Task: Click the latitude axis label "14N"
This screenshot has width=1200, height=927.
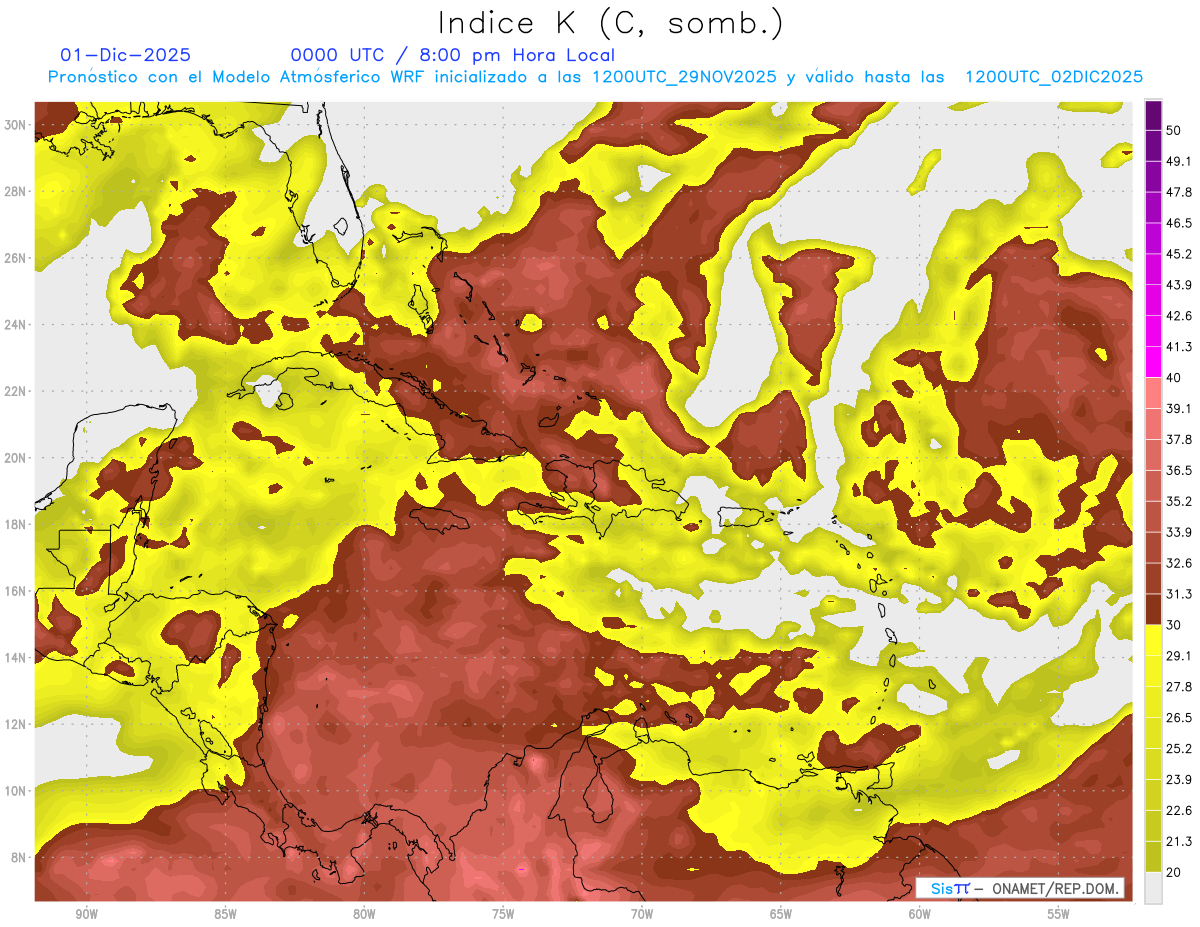Action: [x=16, y=658]
